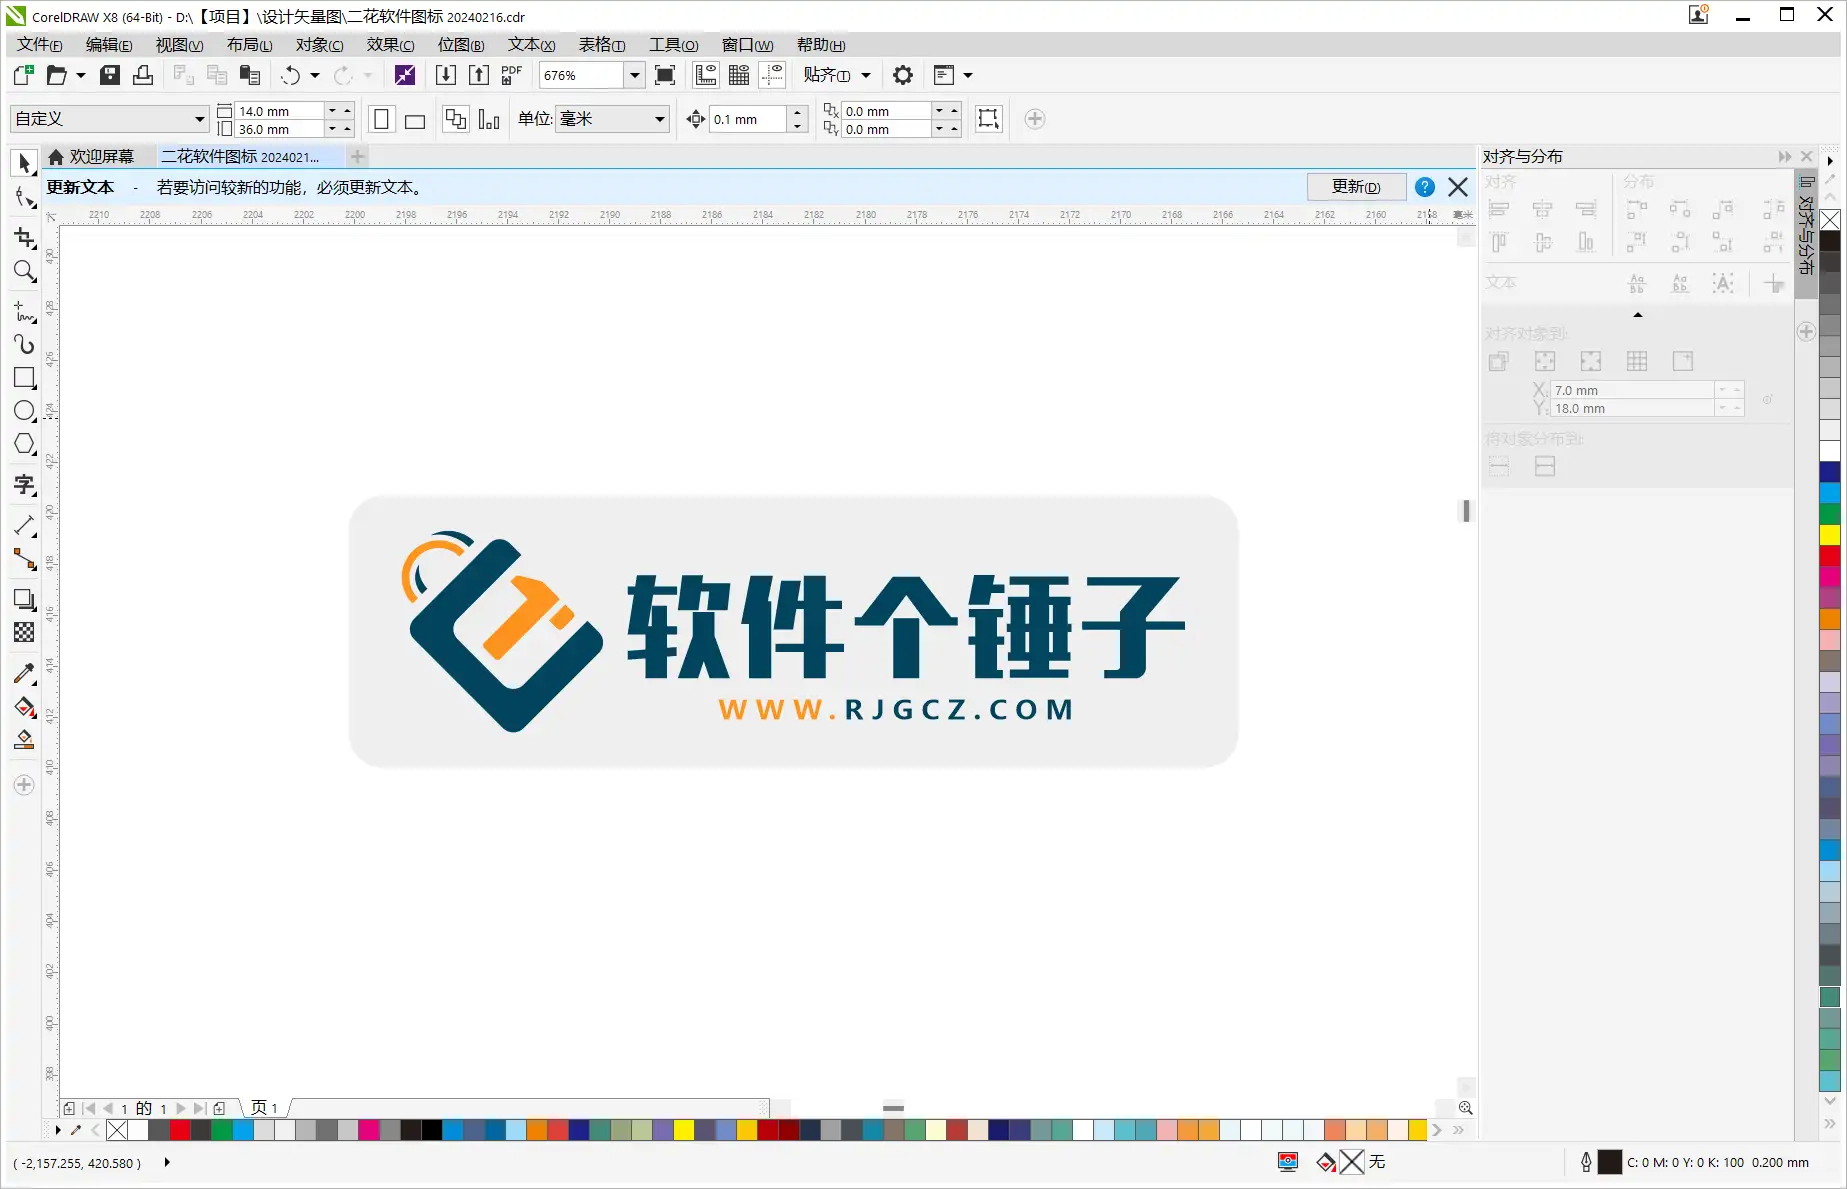Select the Polygon tool
Image resolution: width=1847 pixels, height=1189 pixels.
click(24, 444)
